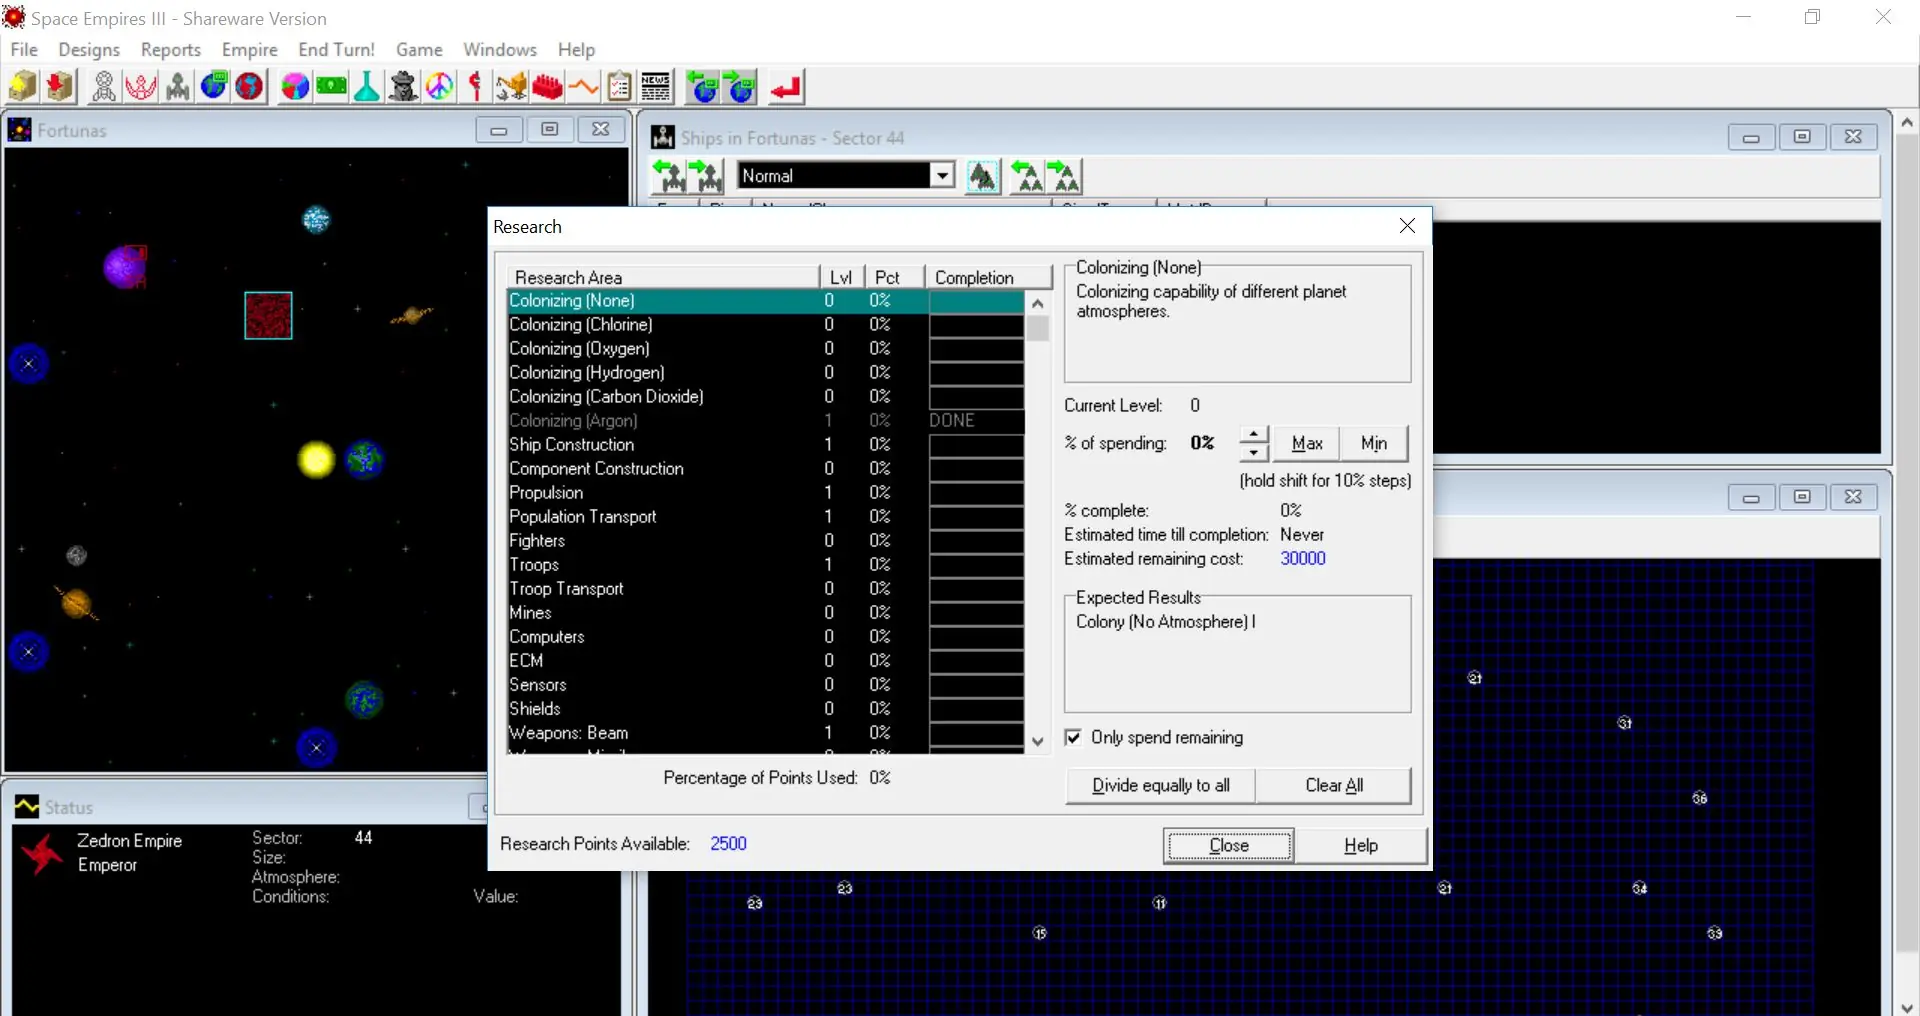Screen dimensions: 1920x1016
Task: Open the Reports menu
Action: pyautogui.click(x=171, y=49)
